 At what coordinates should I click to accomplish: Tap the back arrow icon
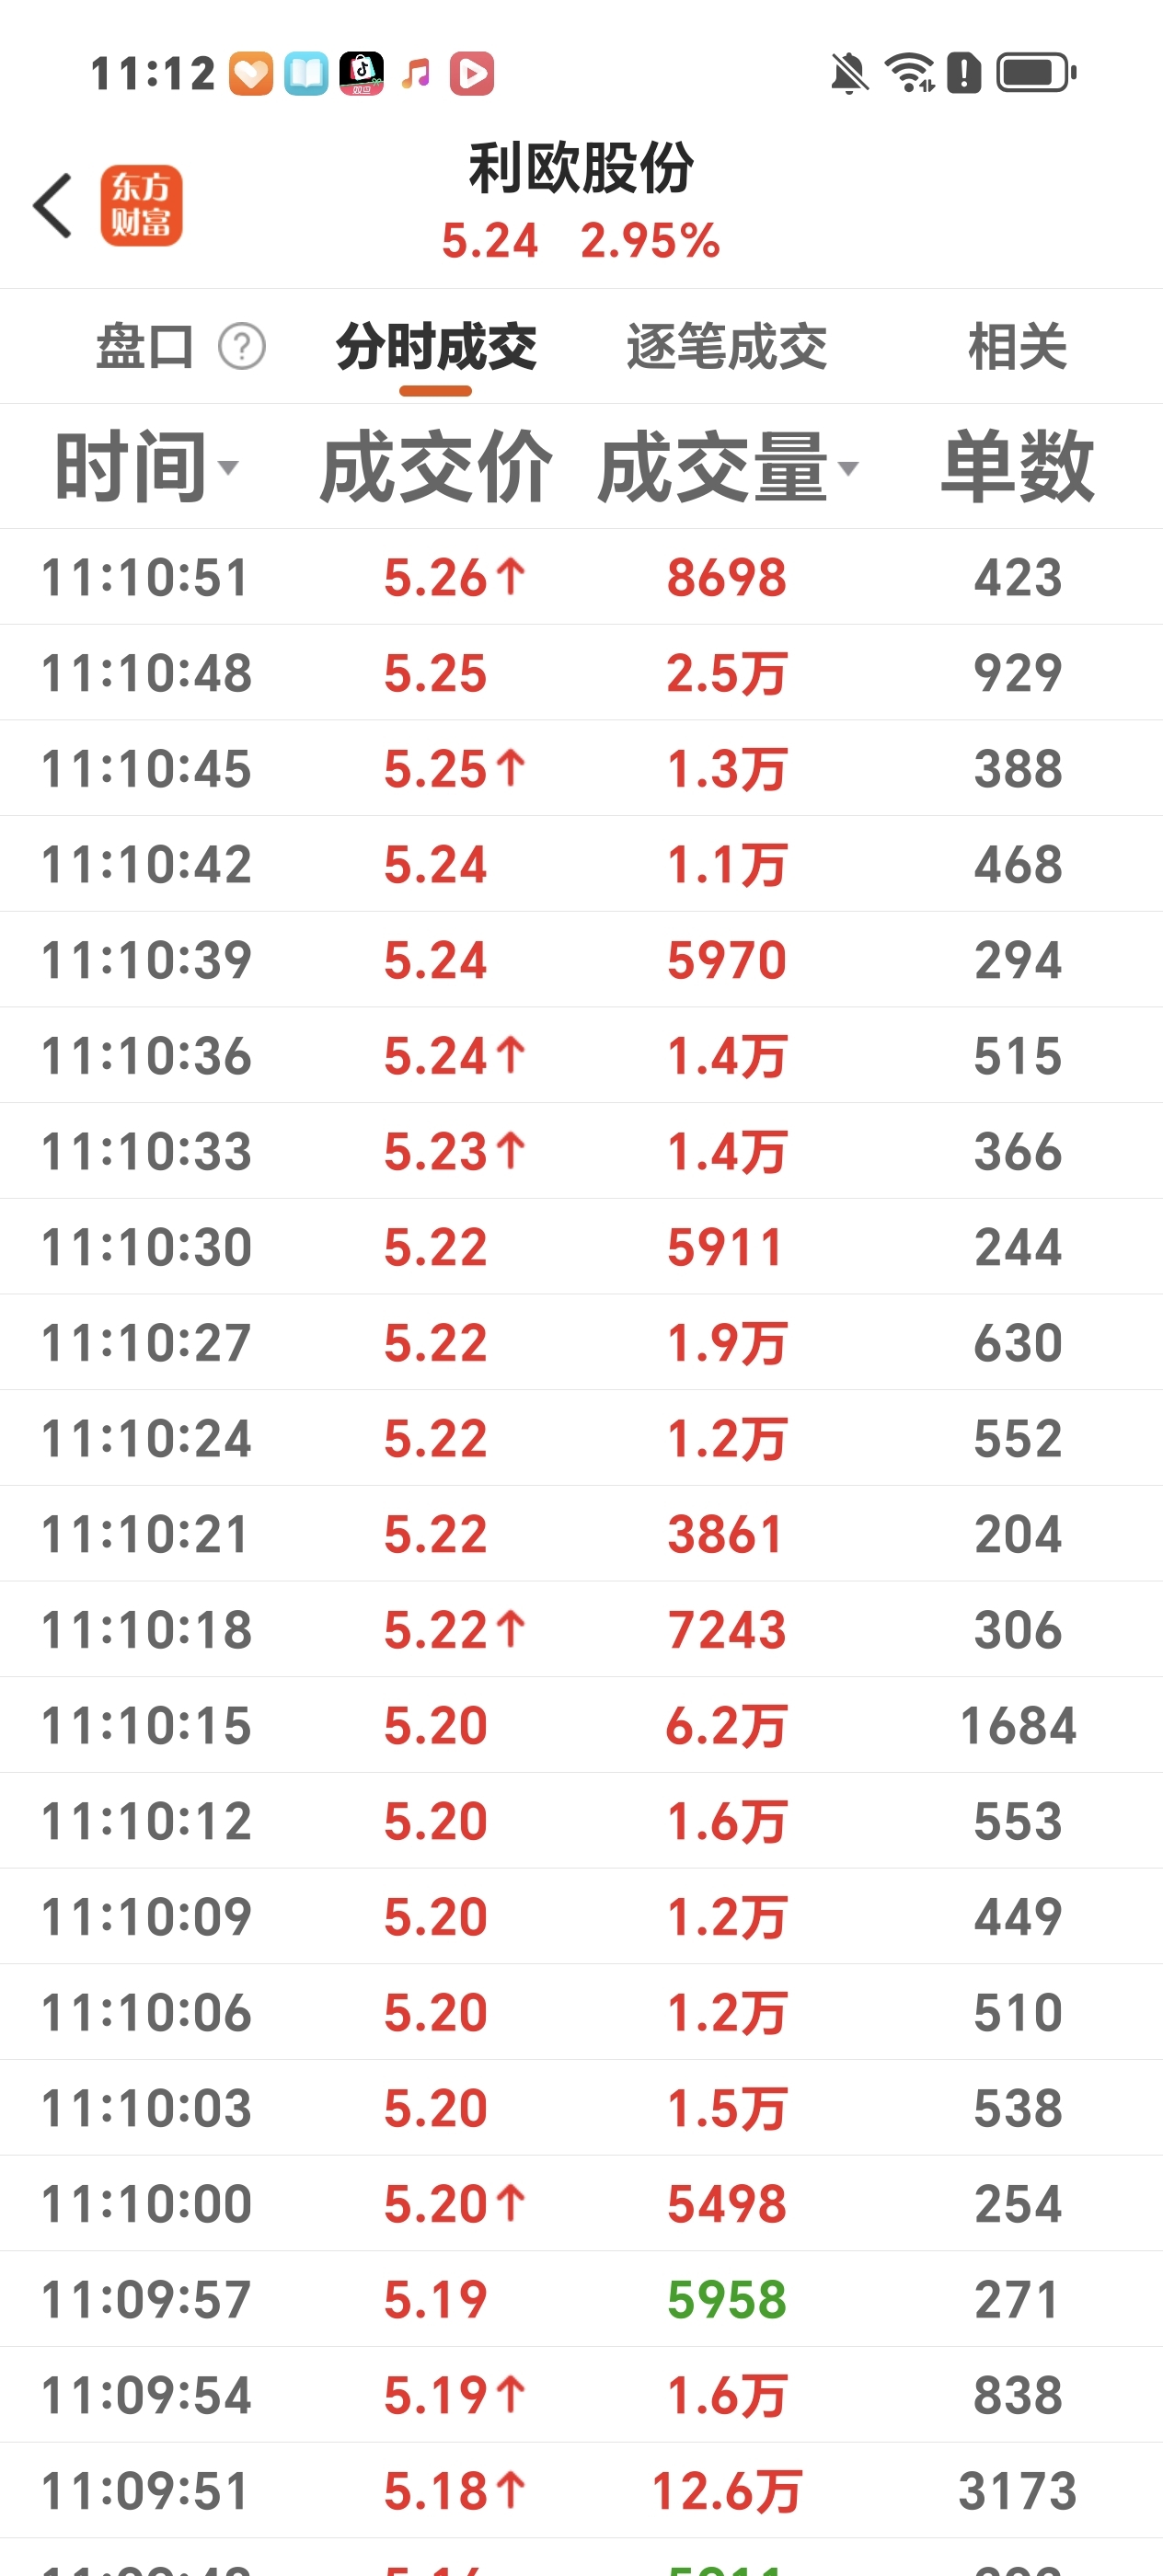(53, 206)
